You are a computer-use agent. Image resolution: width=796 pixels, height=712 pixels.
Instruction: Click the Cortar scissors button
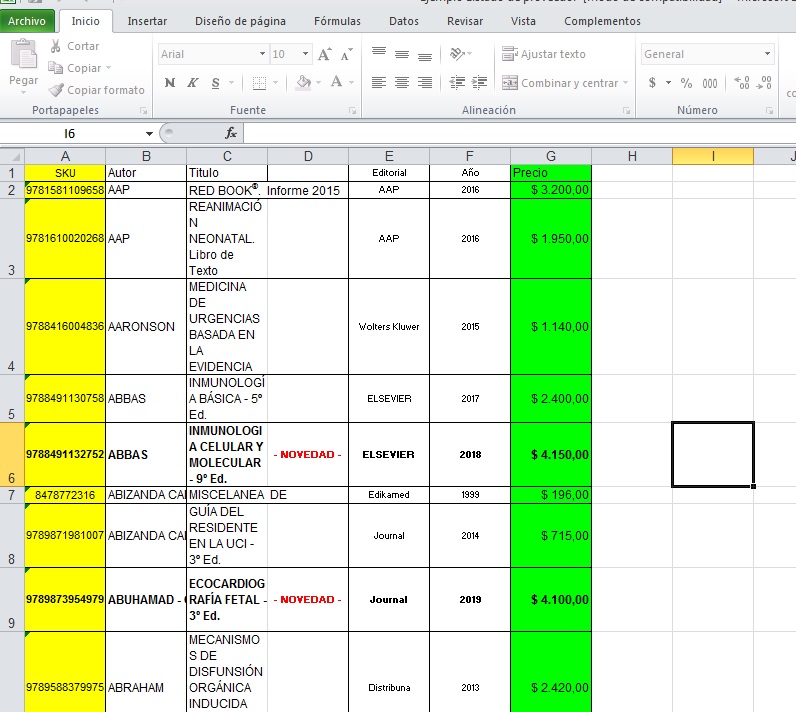(75, 46)
